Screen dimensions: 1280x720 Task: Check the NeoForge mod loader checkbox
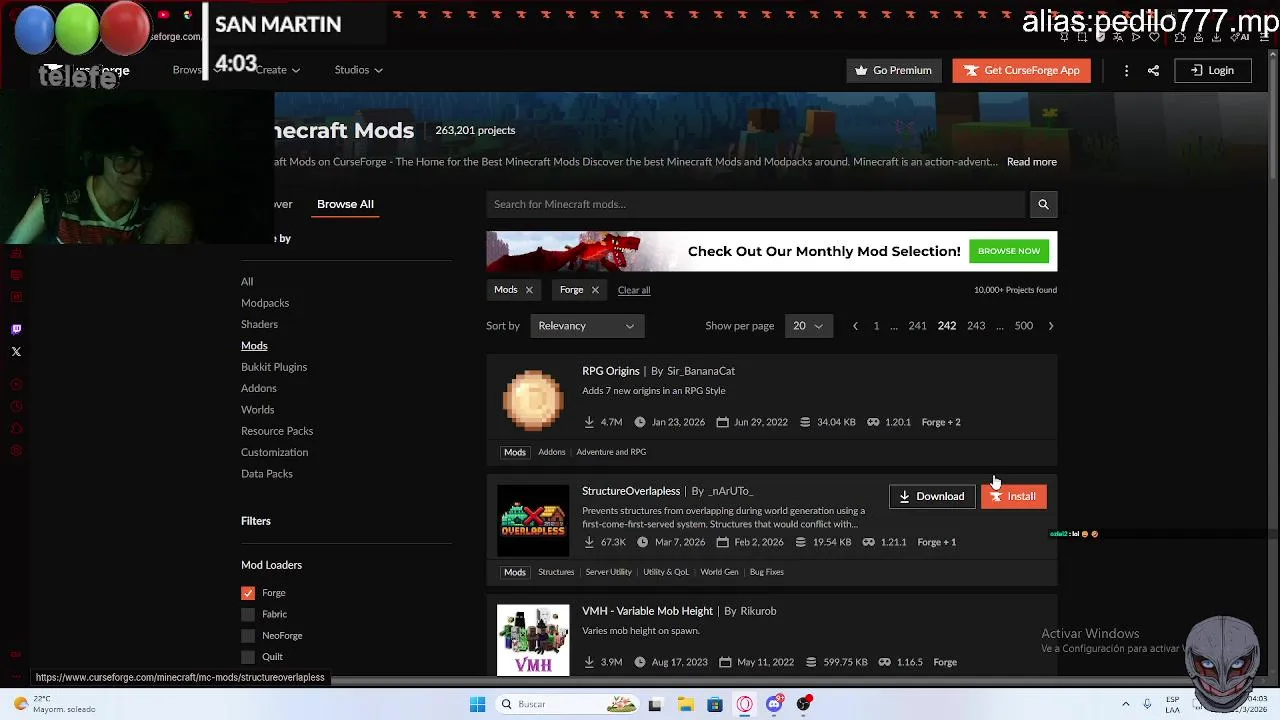pyautogui.click(x=248, y=636)
